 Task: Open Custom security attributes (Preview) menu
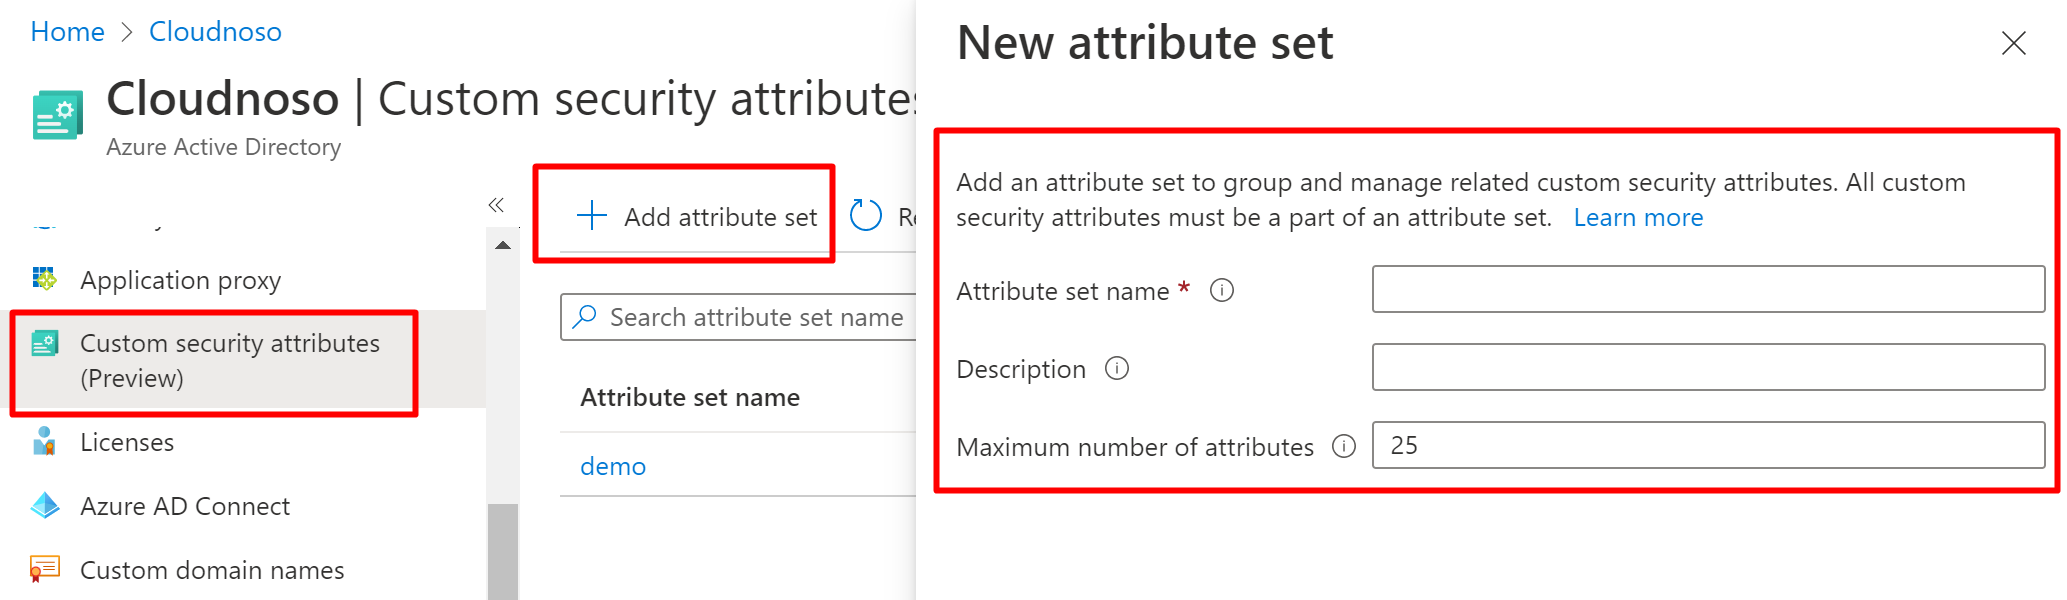pos(229,361)
